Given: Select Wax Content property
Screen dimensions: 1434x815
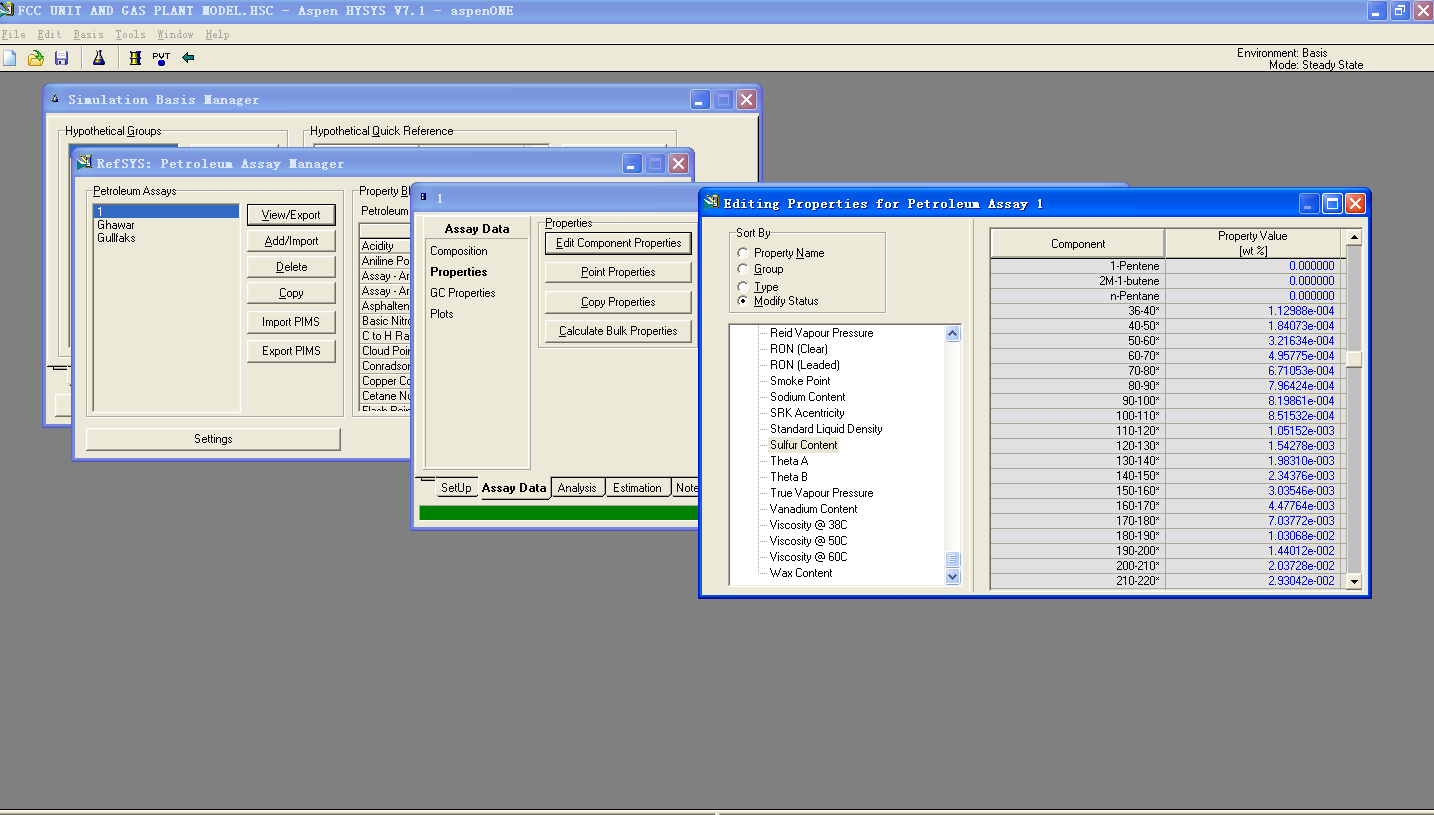Looking at the screenshot, I should point(801,573).
